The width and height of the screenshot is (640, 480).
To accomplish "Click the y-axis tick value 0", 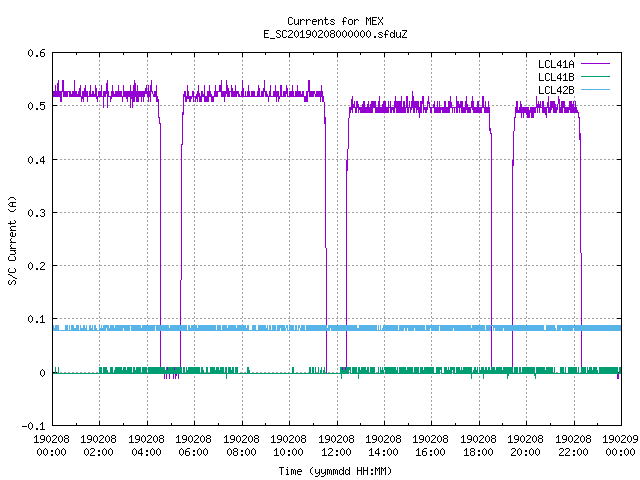I will coord(42,373).
